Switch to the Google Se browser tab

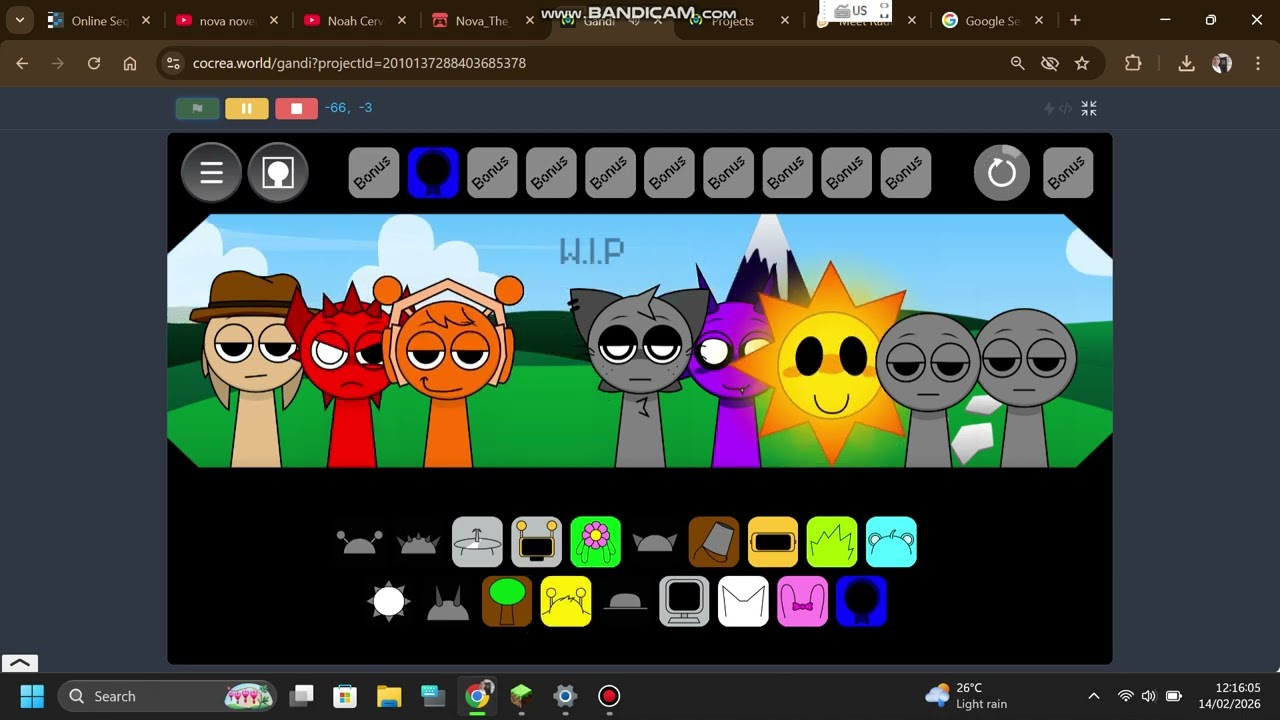[x=991, y=20]
